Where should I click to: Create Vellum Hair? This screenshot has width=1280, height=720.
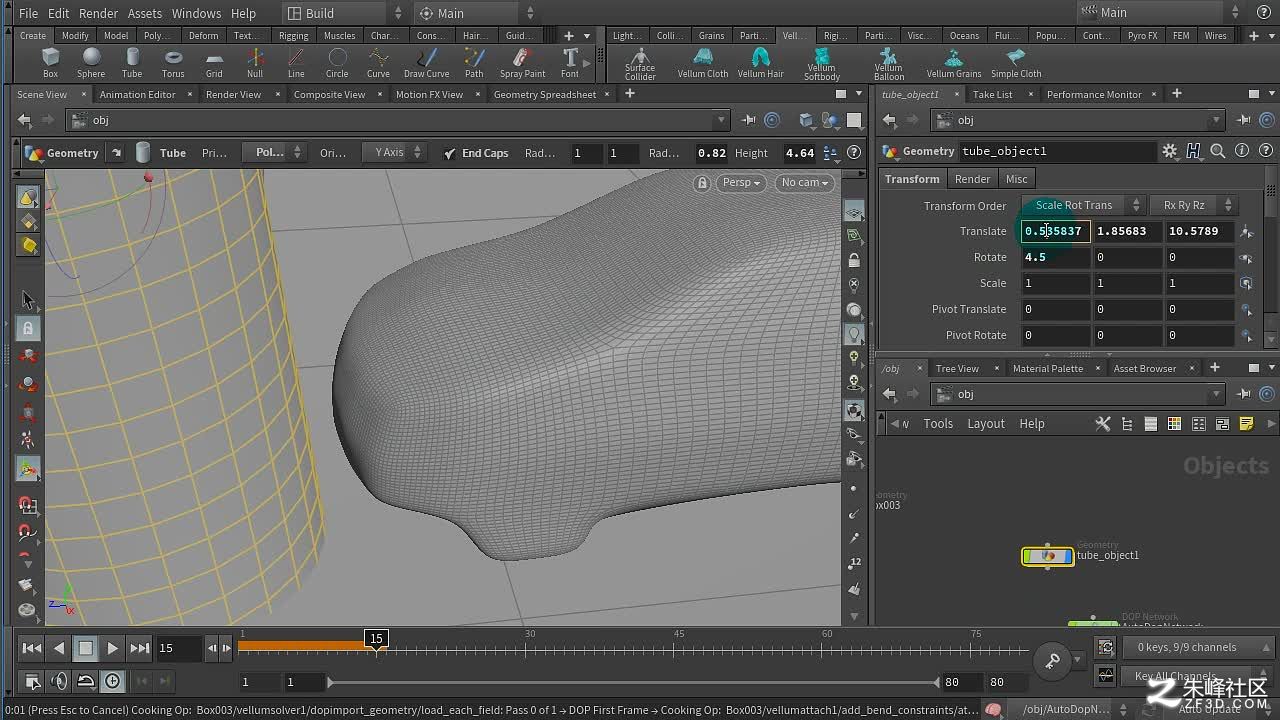pos(760,63)
